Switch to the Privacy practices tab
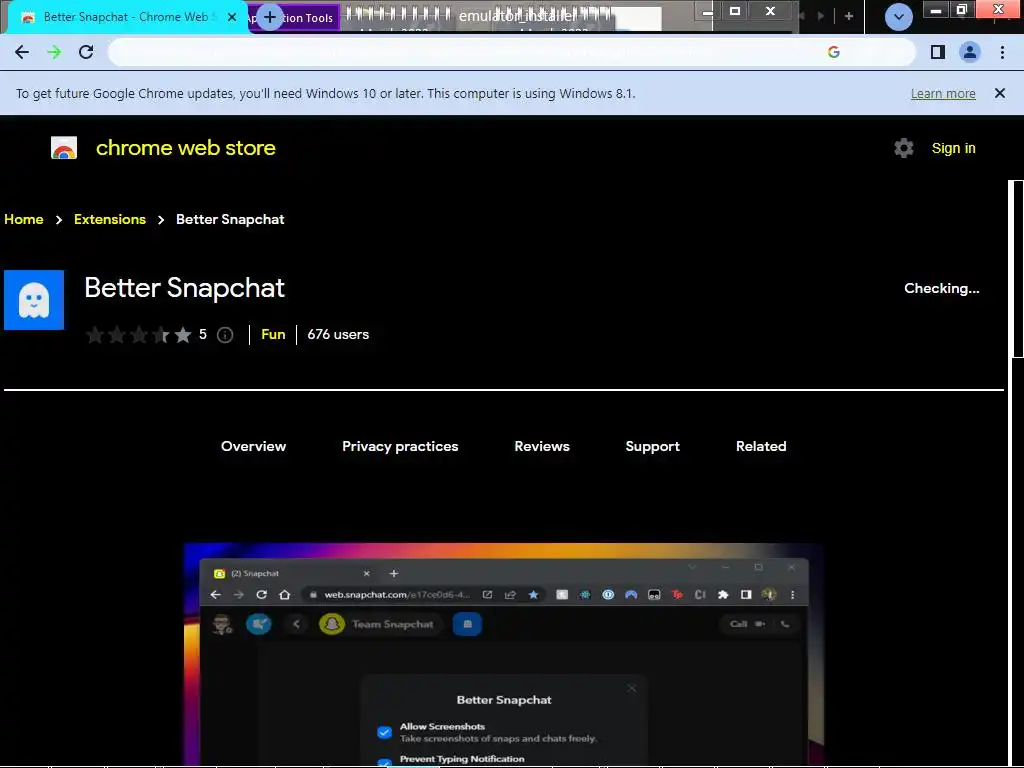The width and height of the screenshot is (1024, 768). click(x=400, y=446)
